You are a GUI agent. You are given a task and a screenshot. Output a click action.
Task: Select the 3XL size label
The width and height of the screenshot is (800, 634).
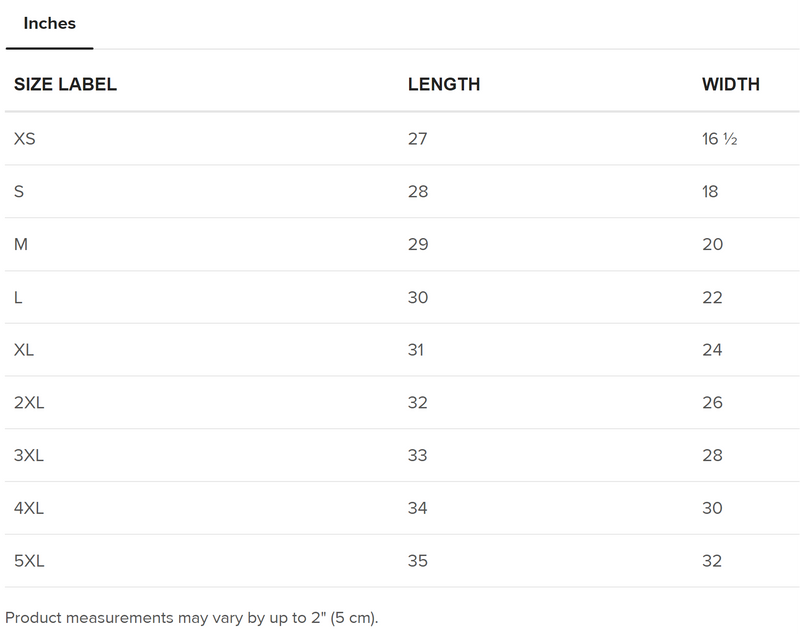[30, 456]
